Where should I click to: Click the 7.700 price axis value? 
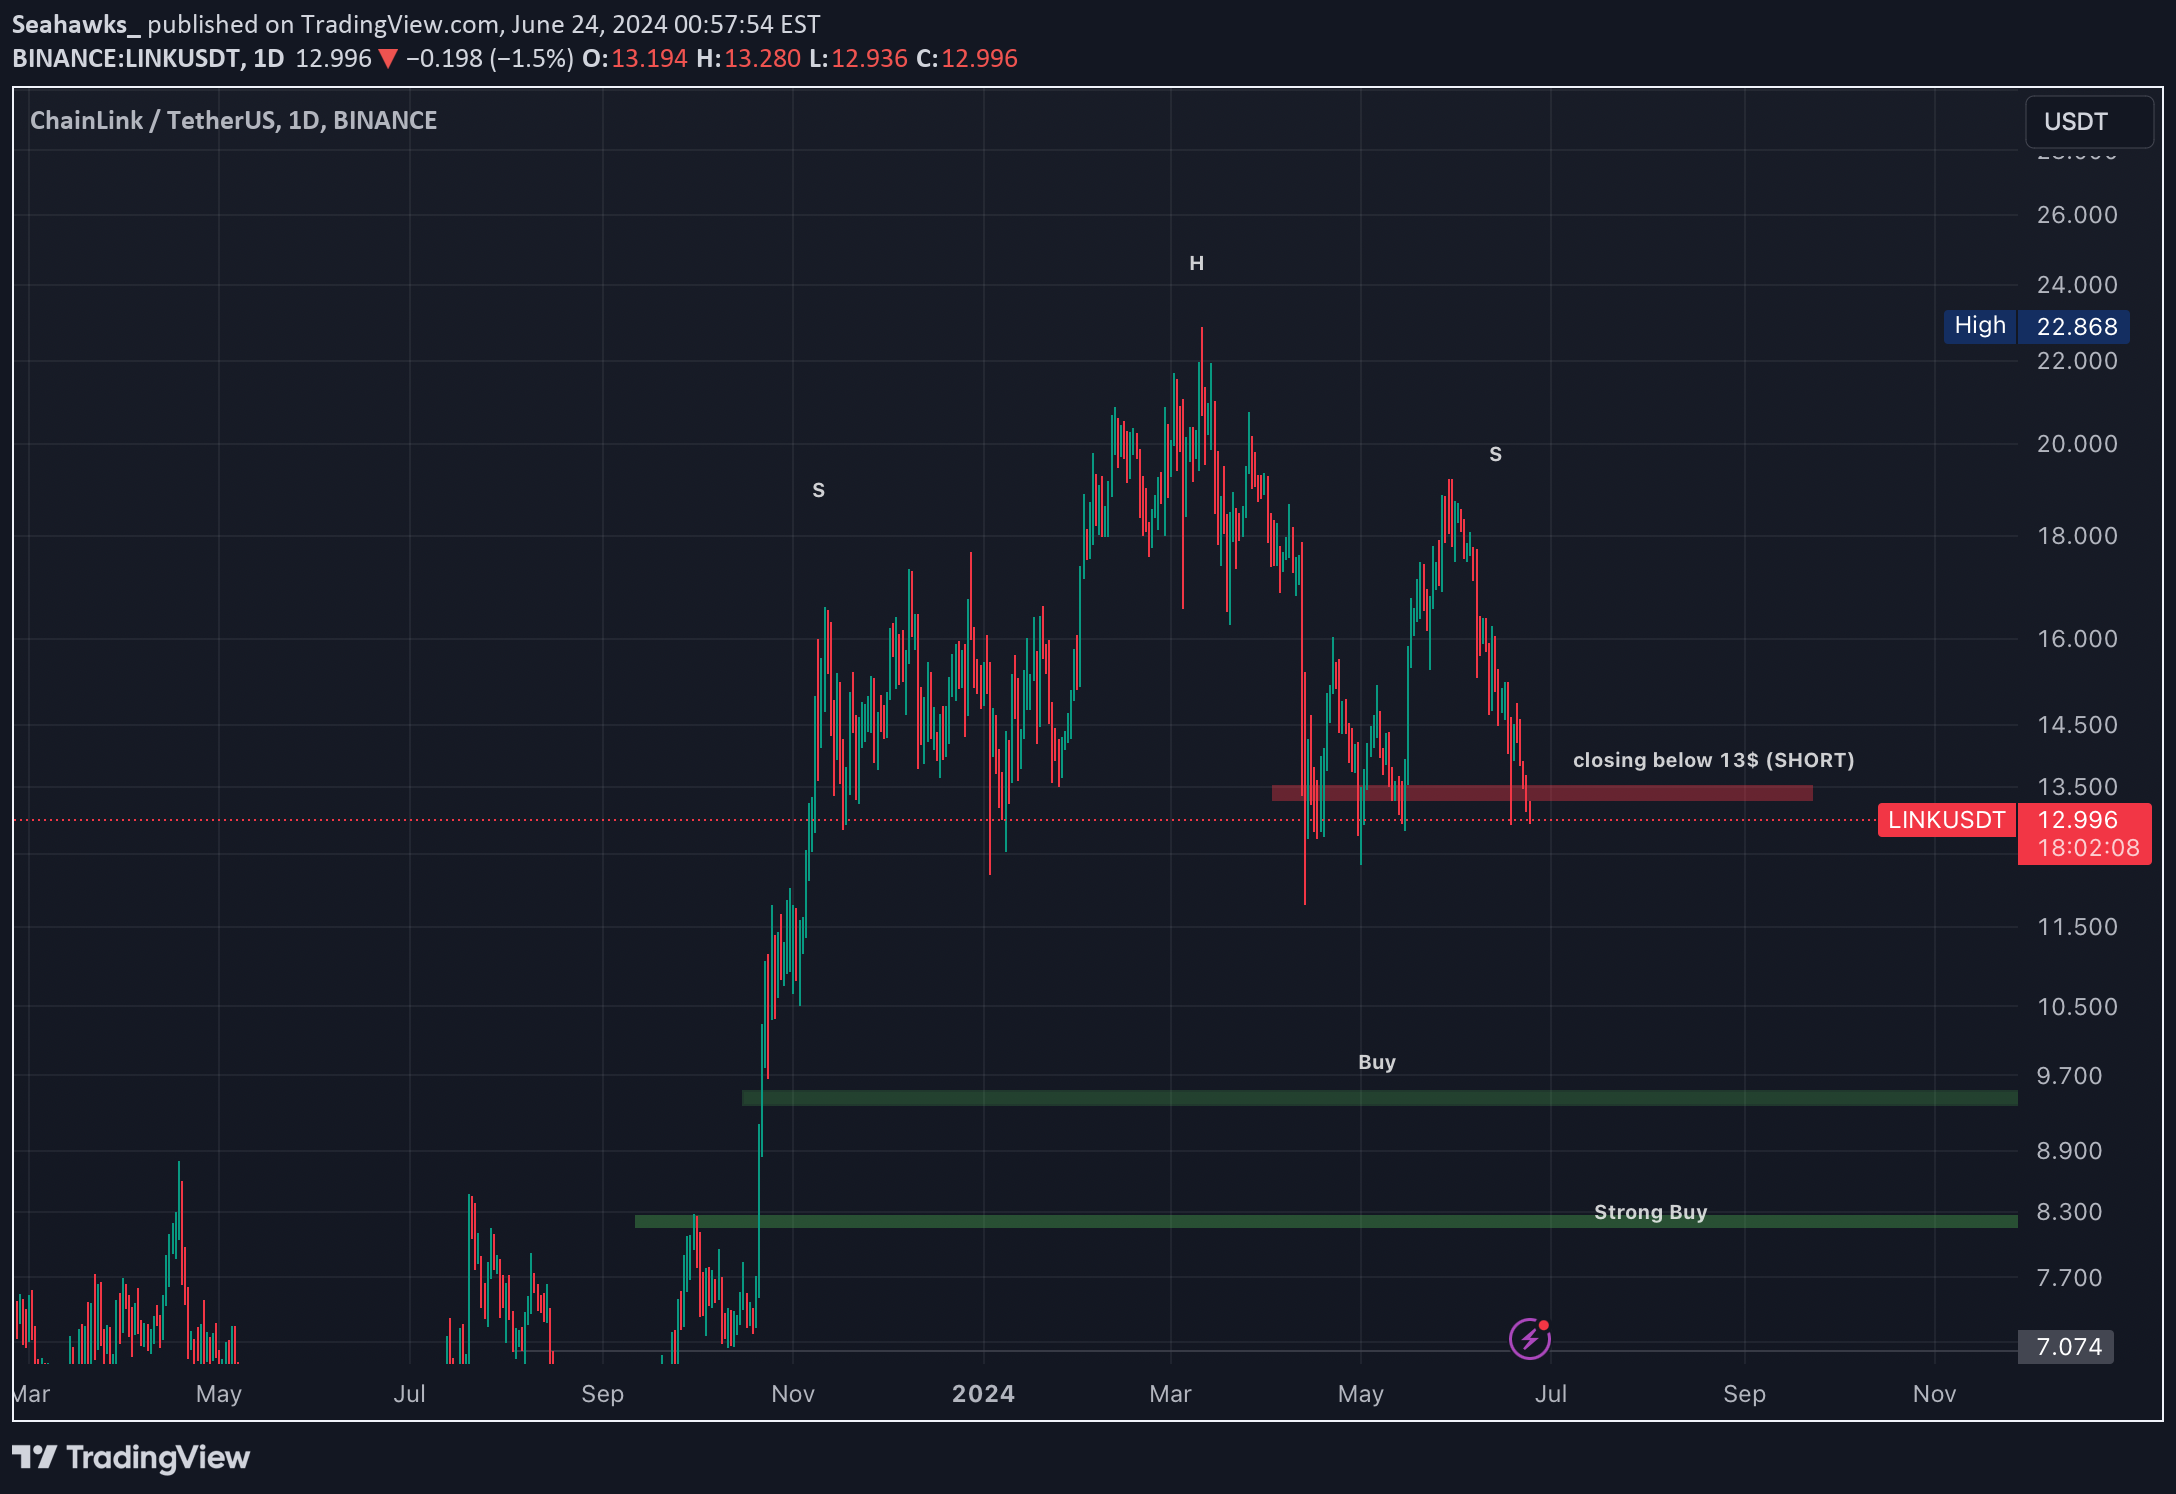click(x=2069, y=1278)
